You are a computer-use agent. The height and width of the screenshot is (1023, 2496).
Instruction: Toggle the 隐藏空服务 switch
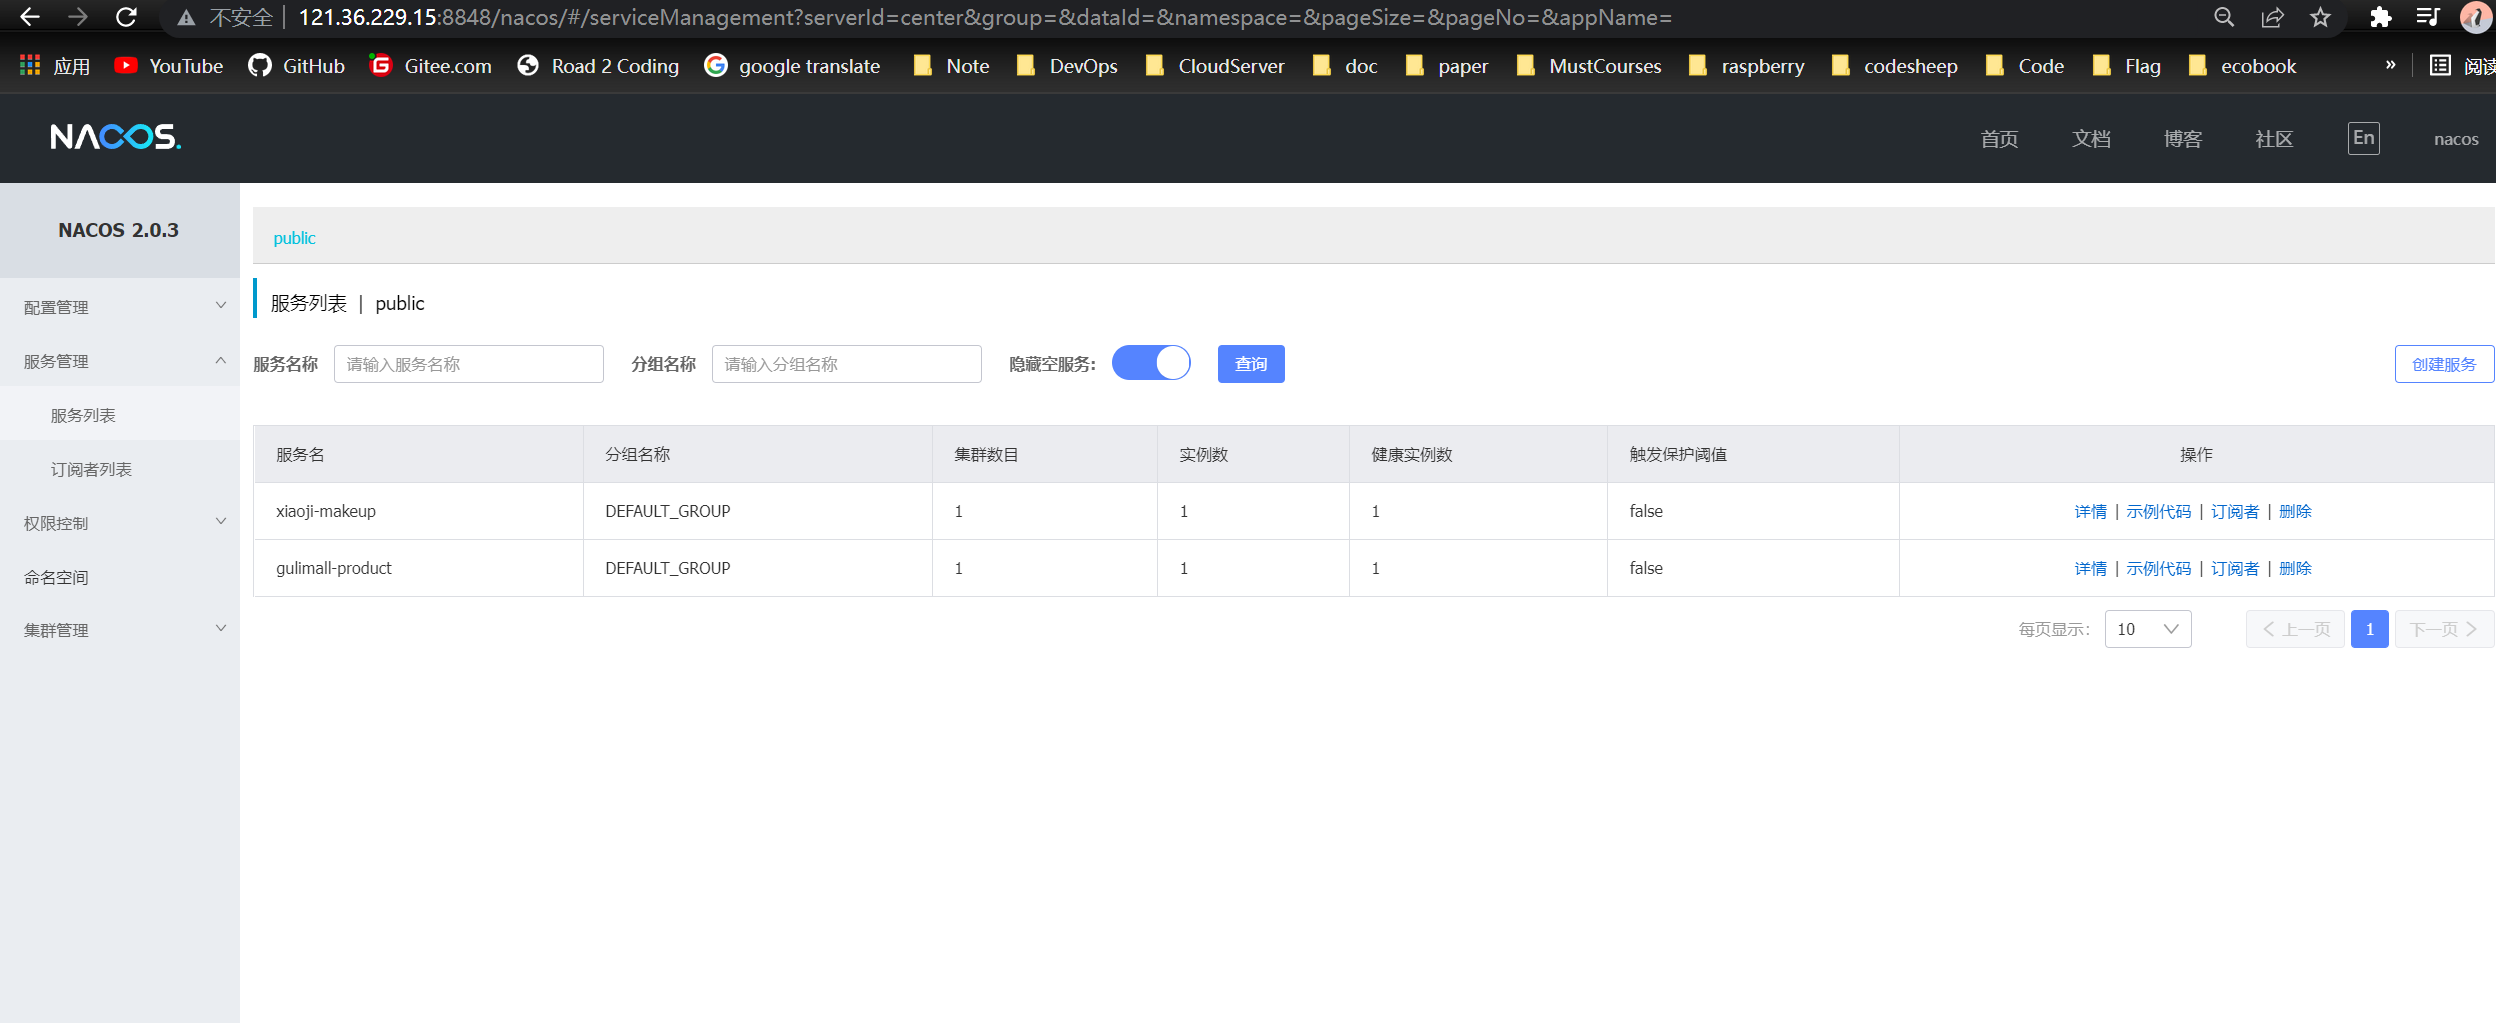coord(1151,363)
